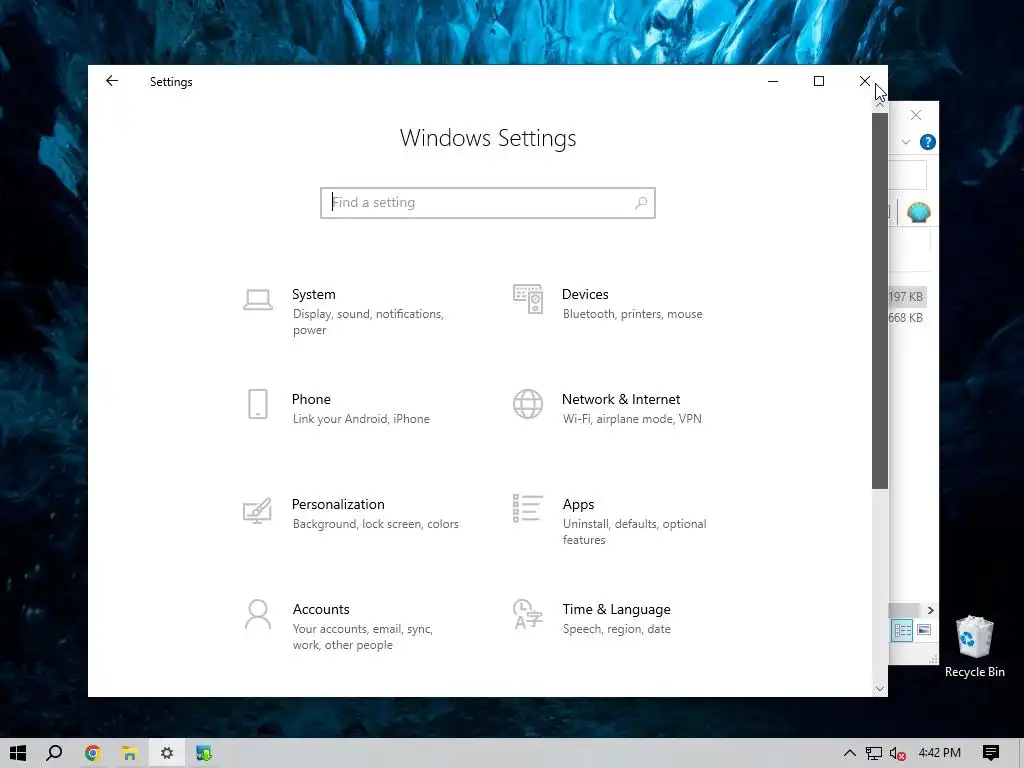
Task: Select the 668 KB file size entry
Action: pos(906,318)
